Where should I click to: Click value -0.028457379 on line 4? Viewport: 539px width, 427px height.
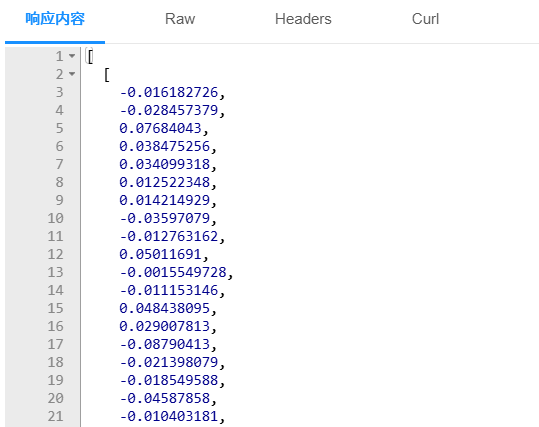click(x=169, y=110)
